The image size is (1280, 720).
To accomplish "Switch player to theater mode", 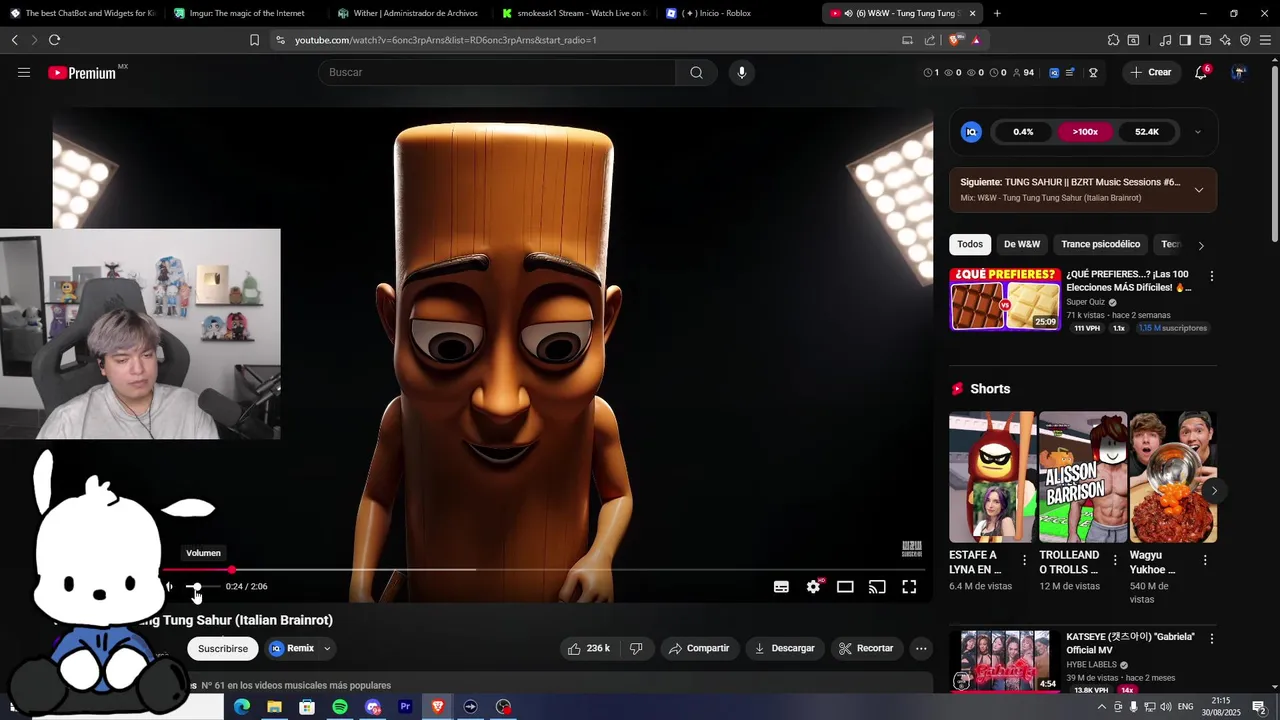I will click(845, 587).
